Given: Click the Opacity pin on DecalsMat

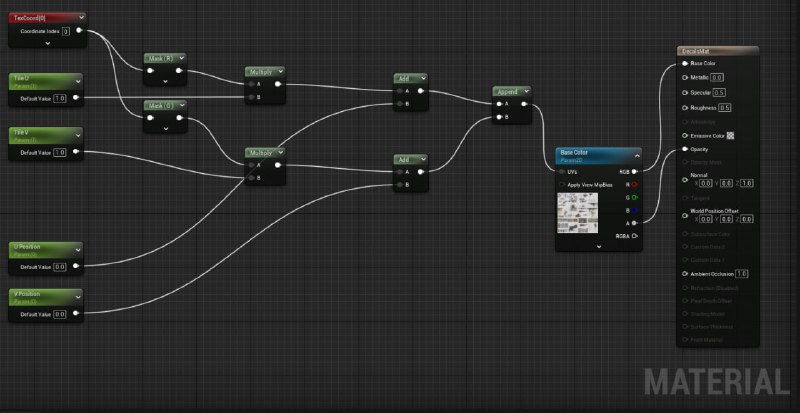Looking at the screenshot, I should 685,149.
